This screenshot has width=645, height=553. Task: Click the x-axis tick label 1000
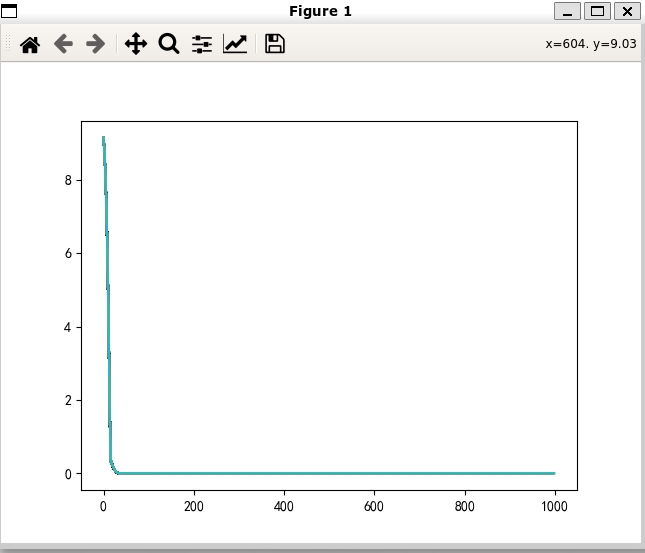(555, 506)
